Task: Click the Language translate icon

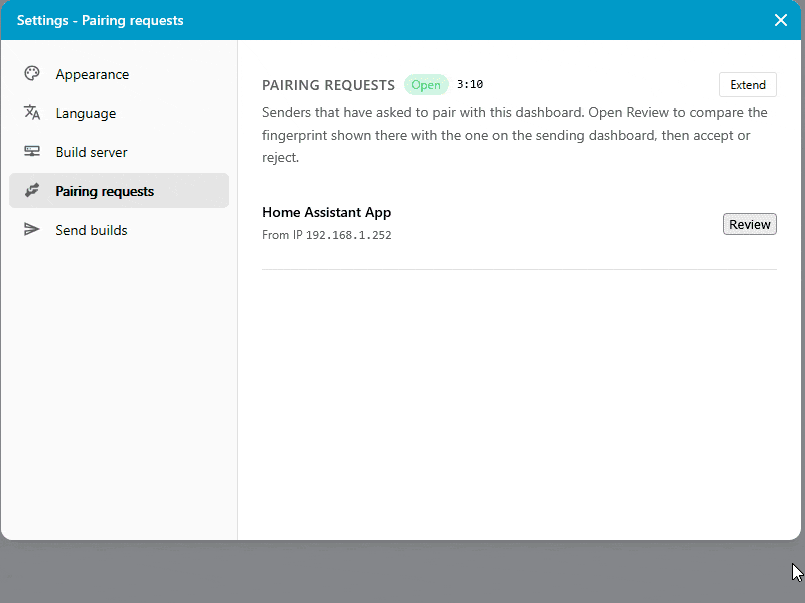Action: click(x=32, y=112)
